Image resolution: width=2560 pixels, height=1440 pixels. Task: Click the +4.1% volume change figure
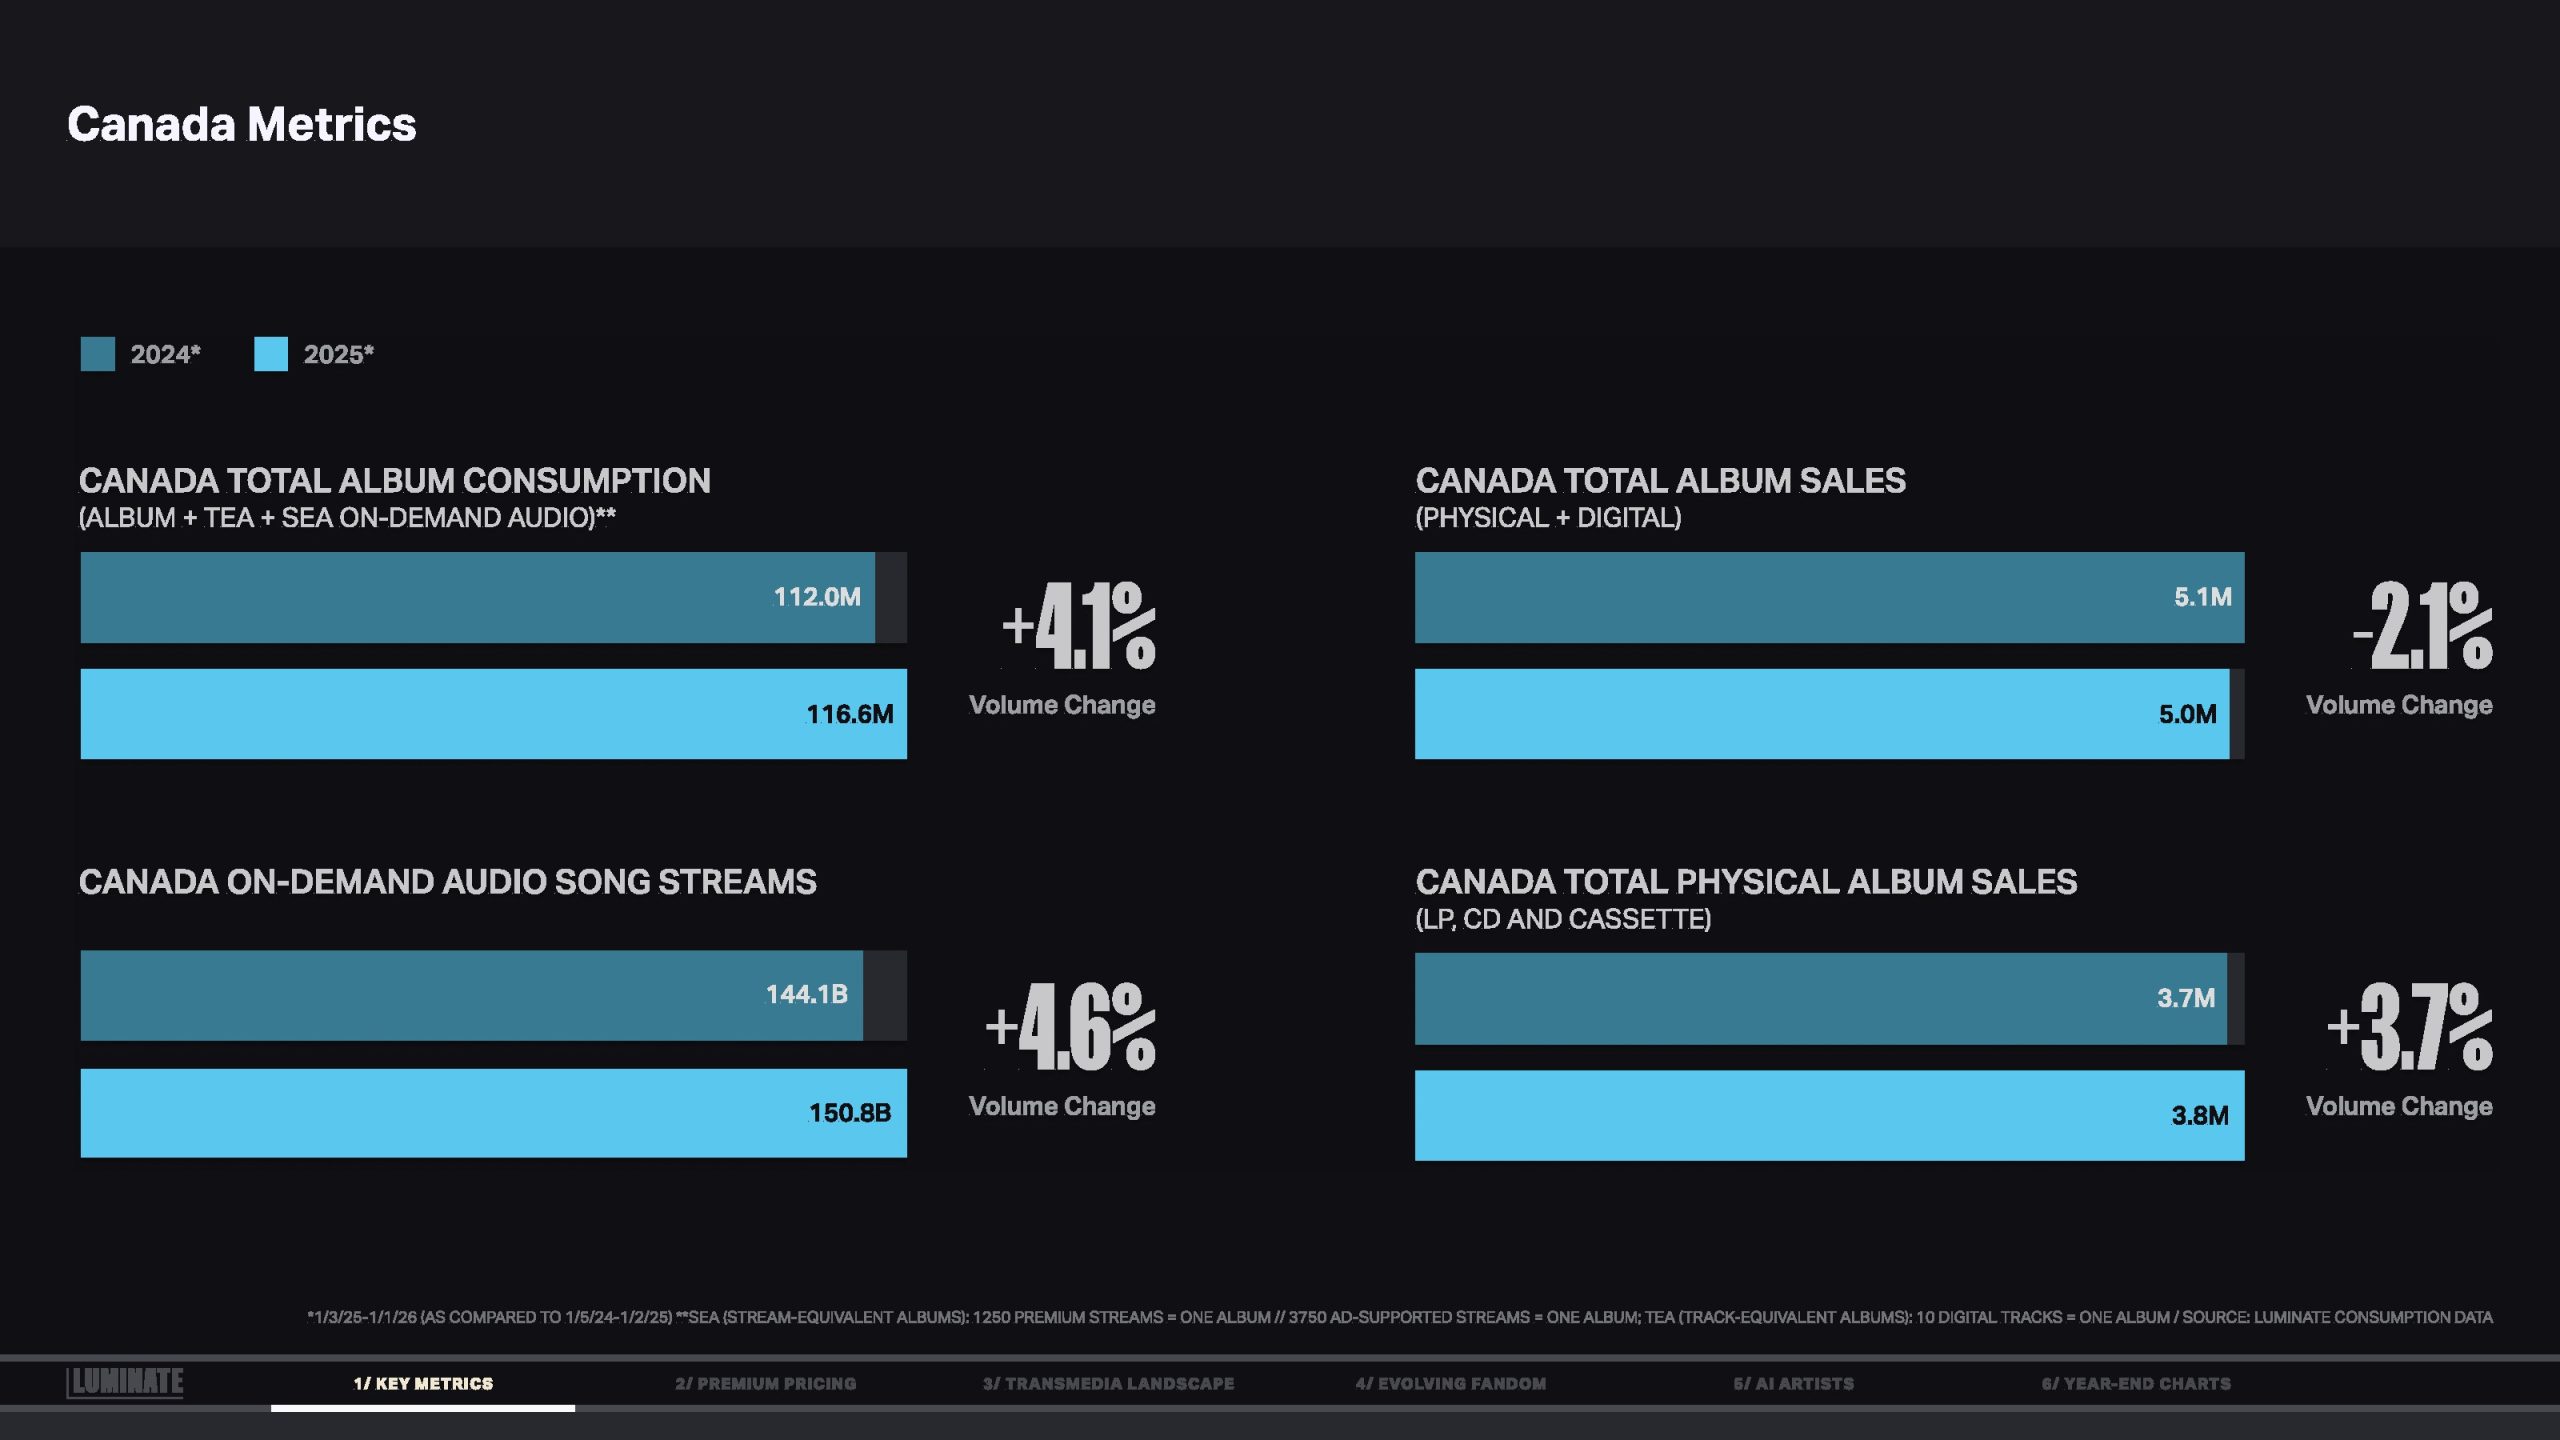(1079, 626)
